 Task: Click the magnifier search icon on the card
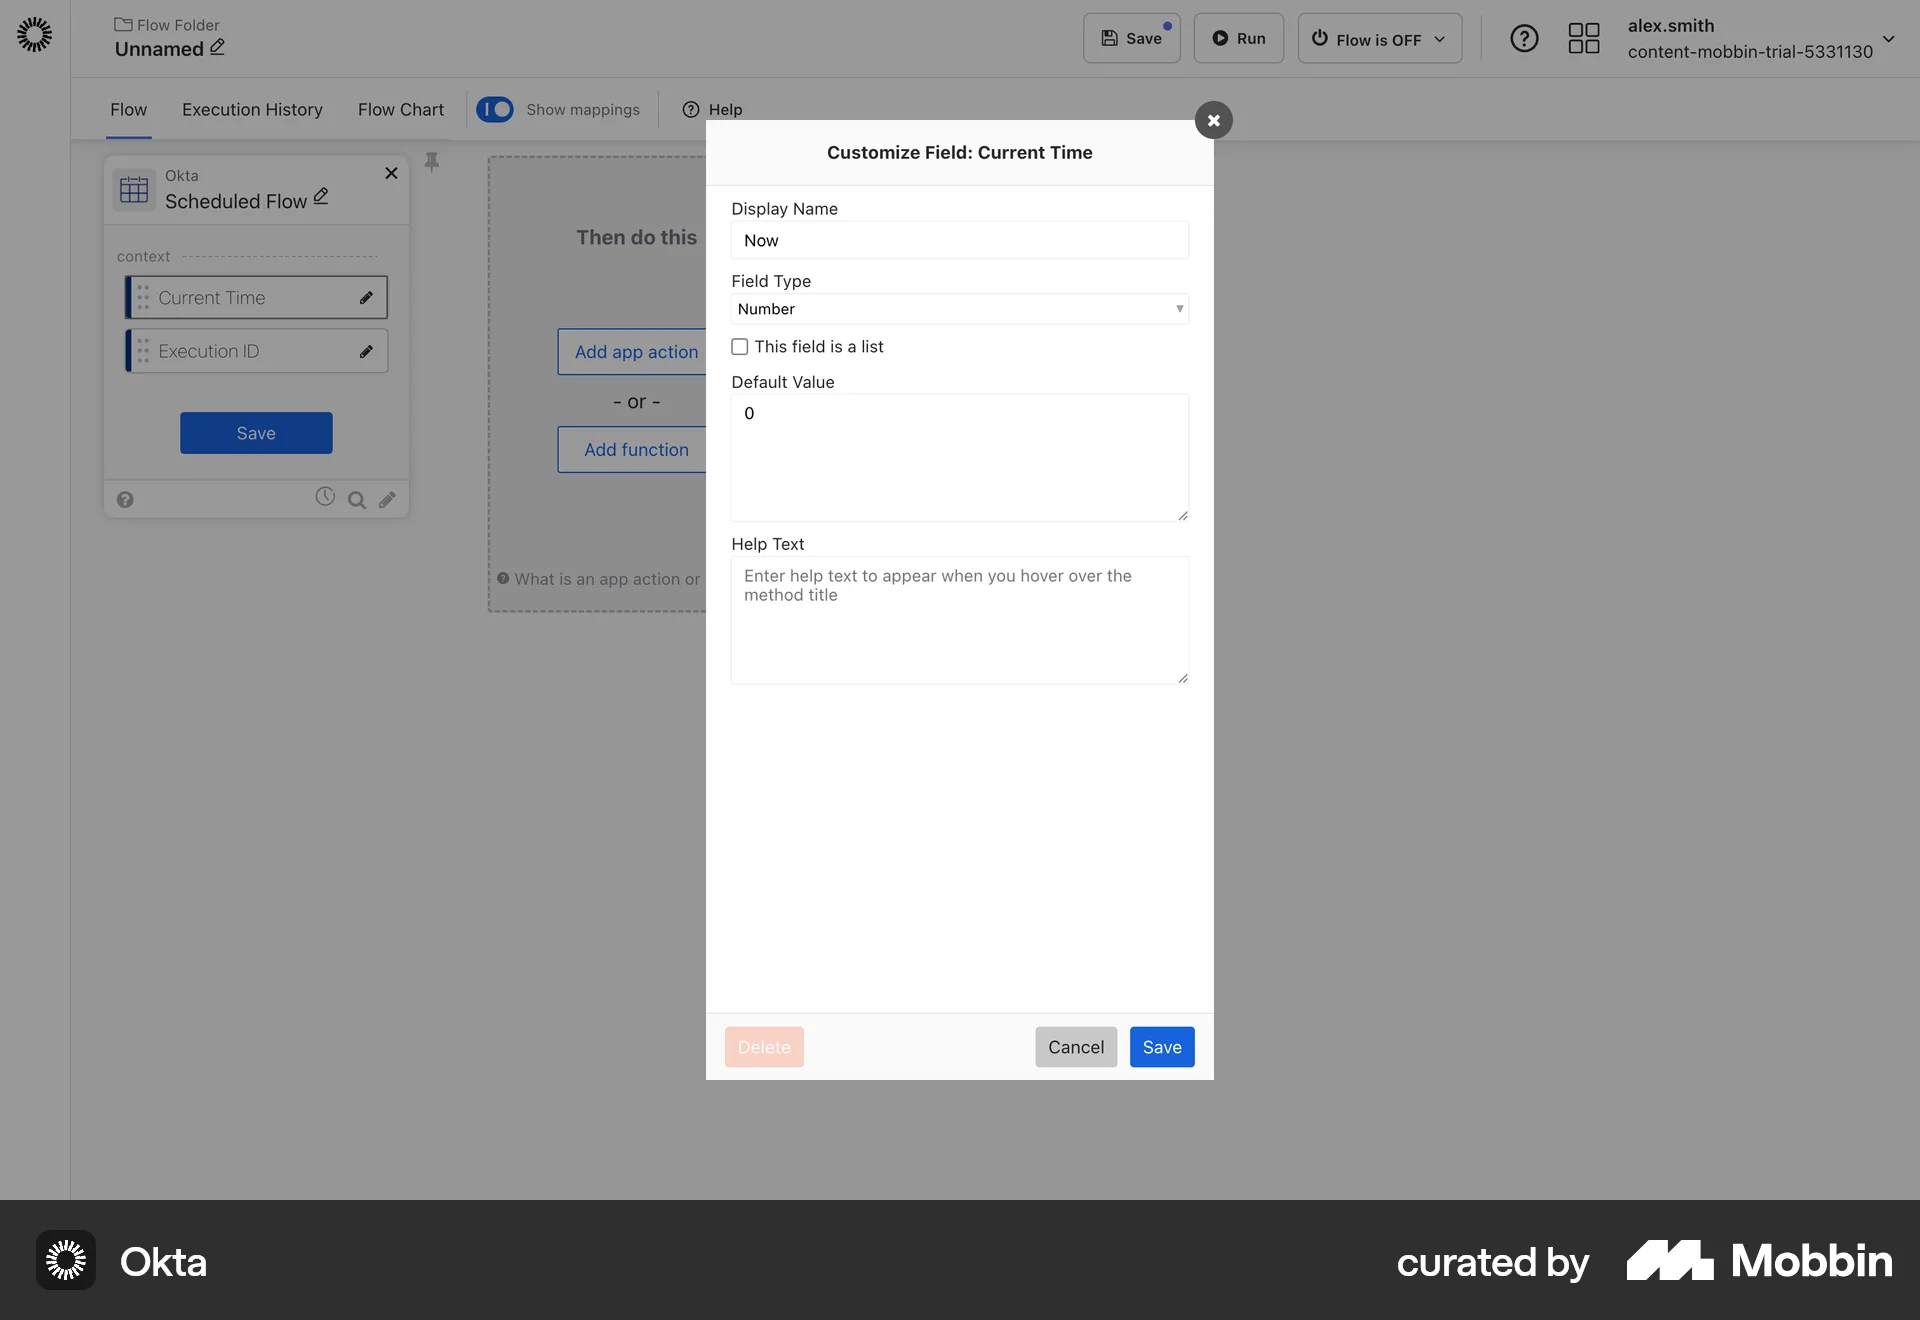coord(357,500)
